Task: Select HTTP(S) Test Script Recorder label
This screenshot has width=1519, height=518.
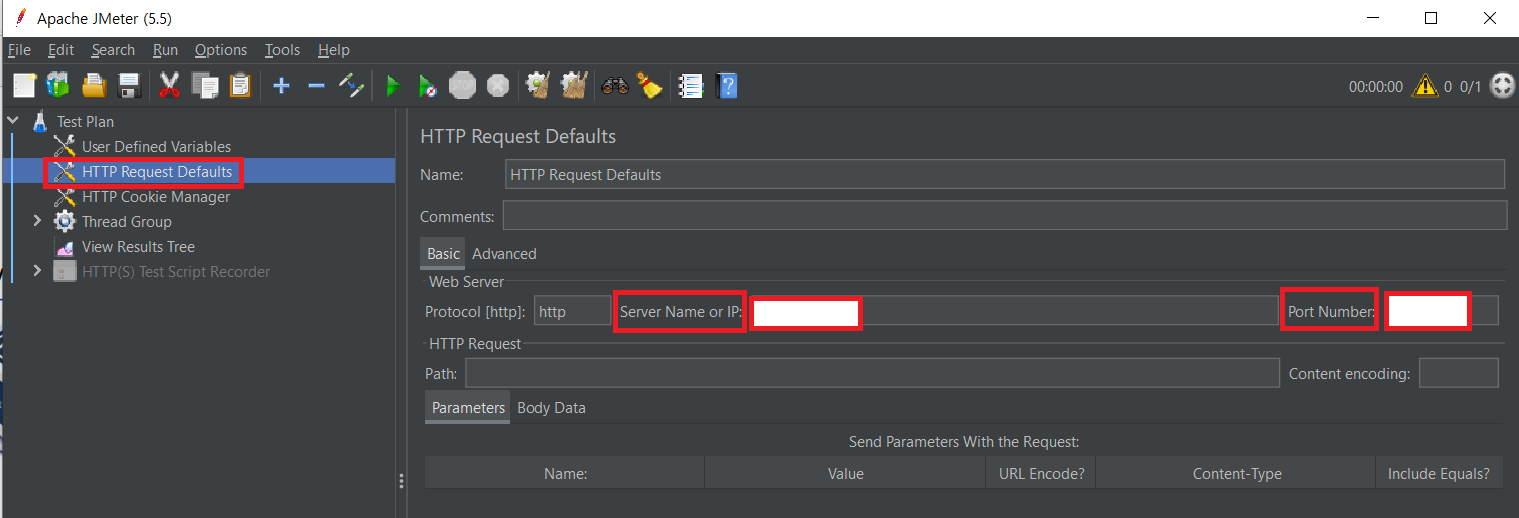Action: coord(176,272)
